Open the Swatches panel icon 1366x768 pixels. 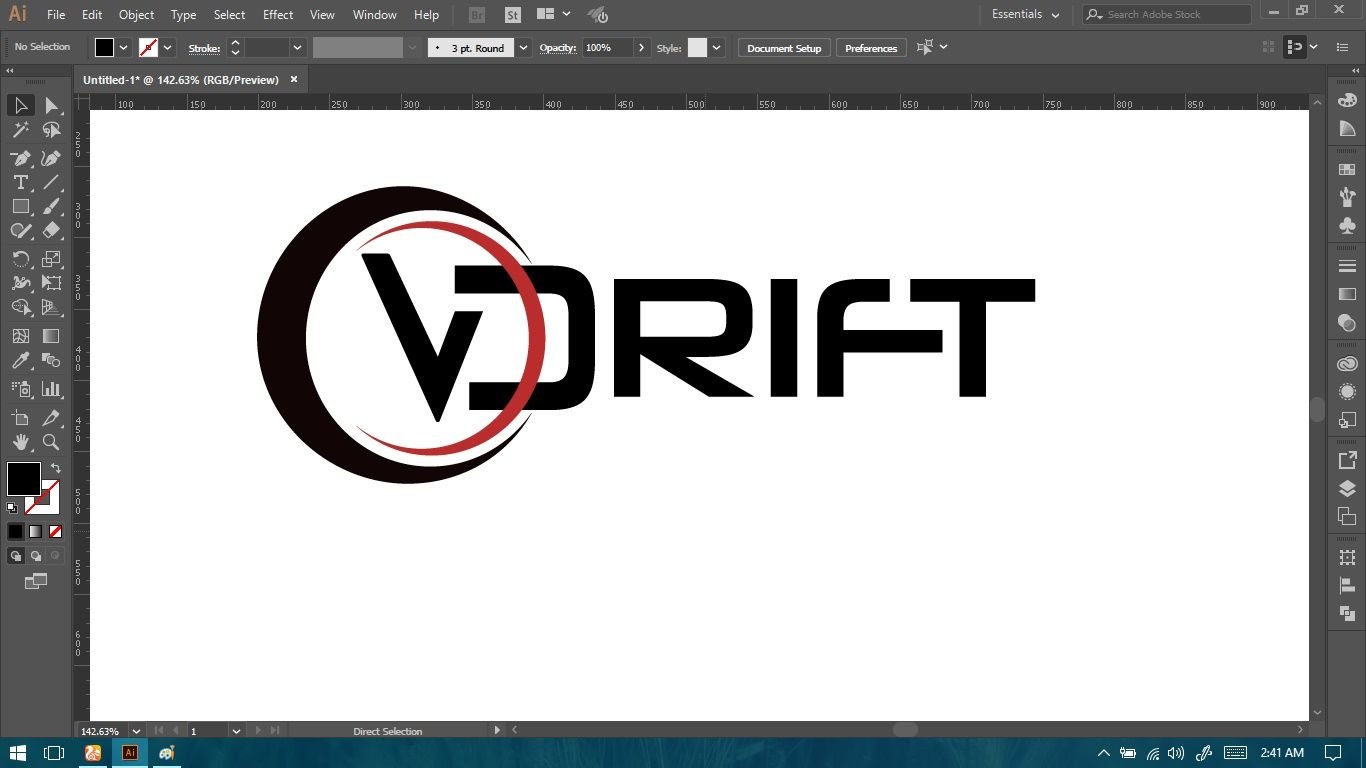coord(1347,170)
